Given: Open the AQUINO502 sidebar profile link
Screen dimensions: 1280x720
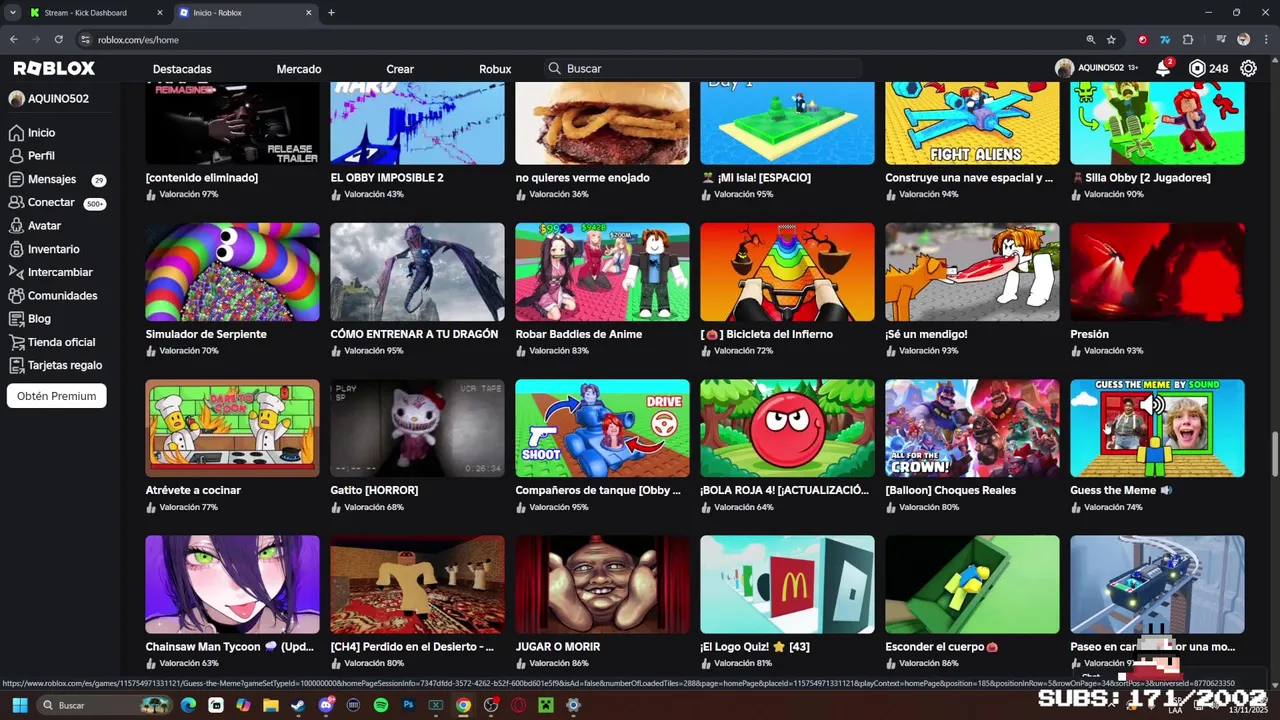Looking at the screenshot, I should [49, 99].
